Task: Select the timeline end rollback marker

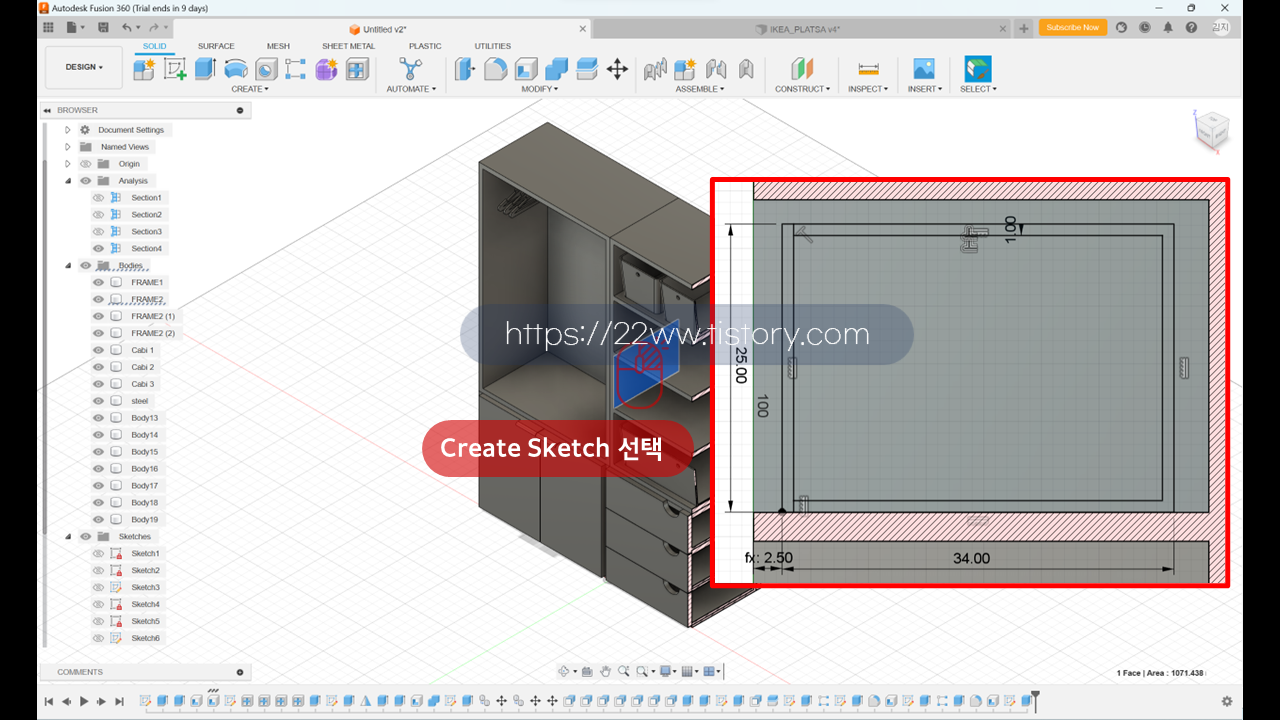Action: coord(1035,699)
